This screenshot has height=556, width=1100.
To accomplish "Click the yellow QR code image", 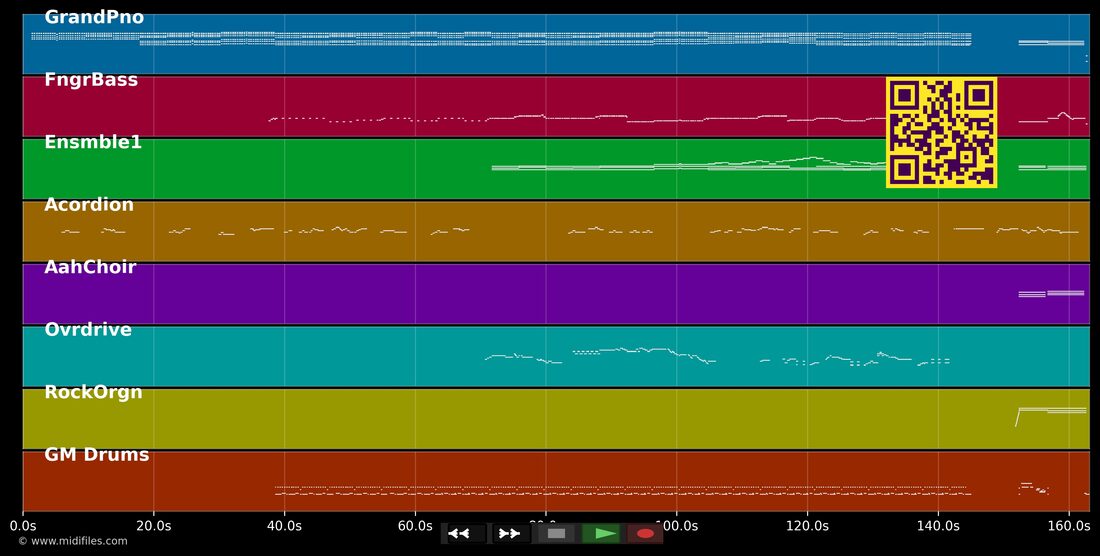I will [x=941, y=133].
